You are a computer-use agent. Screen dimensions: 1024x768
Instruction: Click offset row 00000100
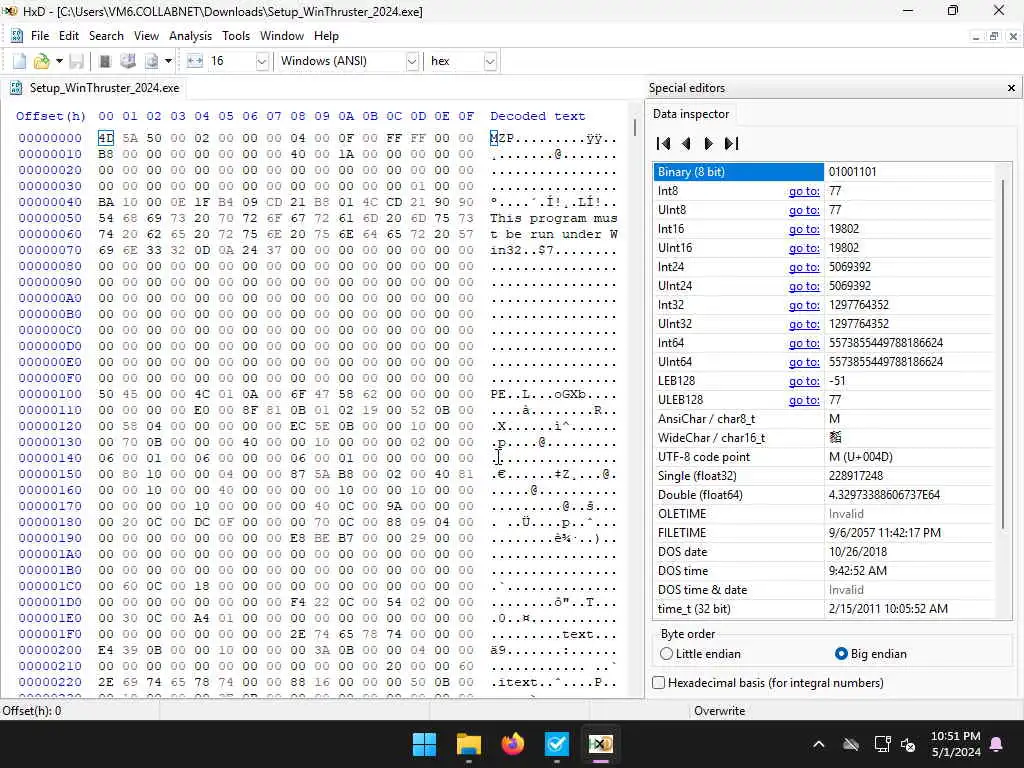point(50,394)
